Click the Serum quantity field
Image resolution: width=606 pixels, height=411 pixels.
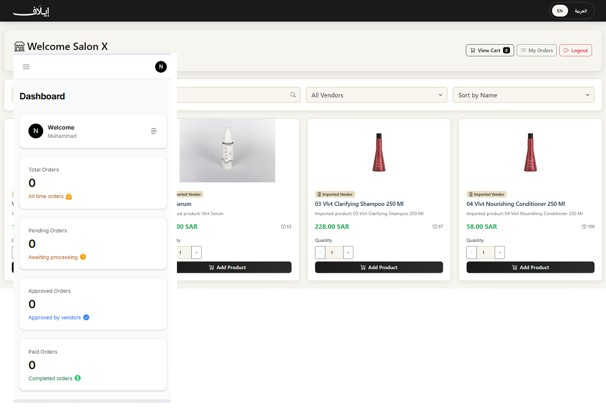click(x=184, y=252)
